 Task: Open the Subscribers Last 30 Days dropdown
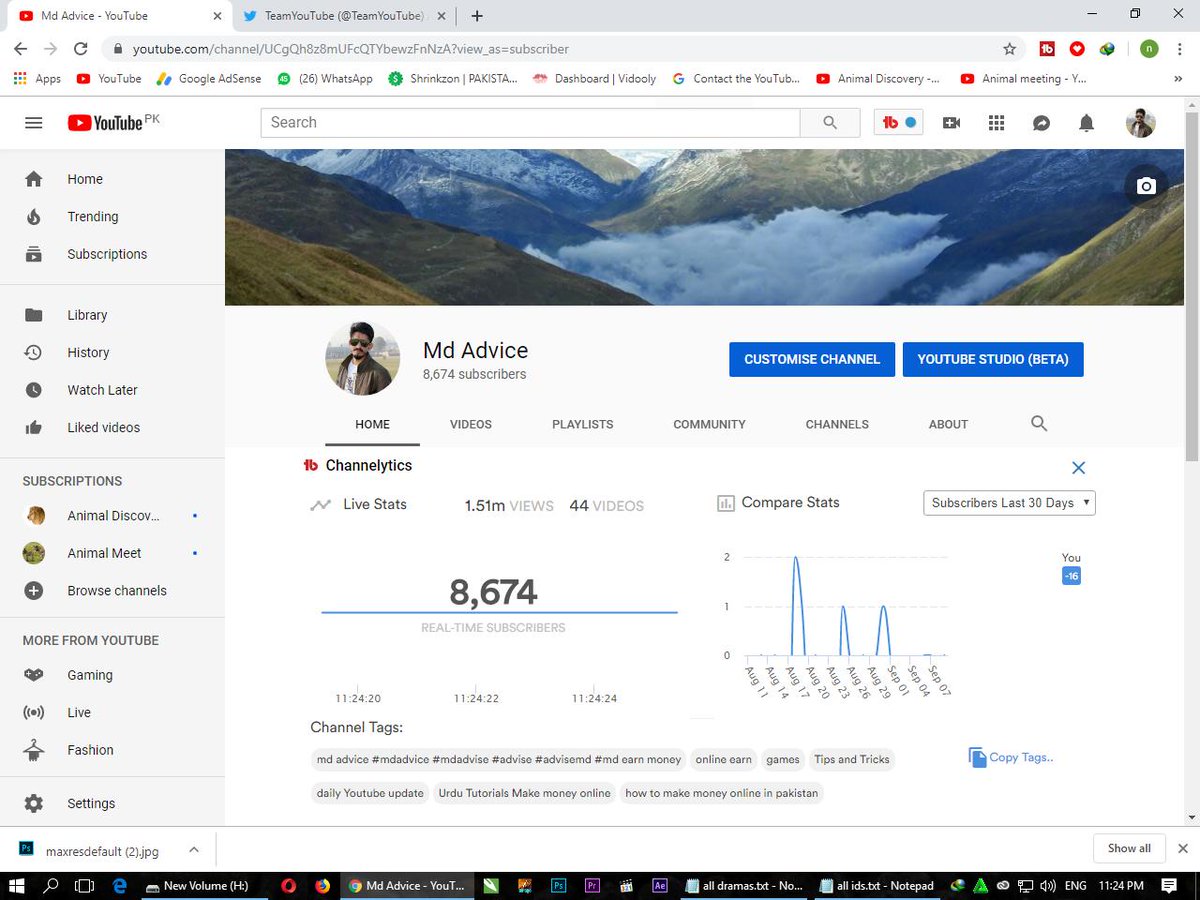1009,503
